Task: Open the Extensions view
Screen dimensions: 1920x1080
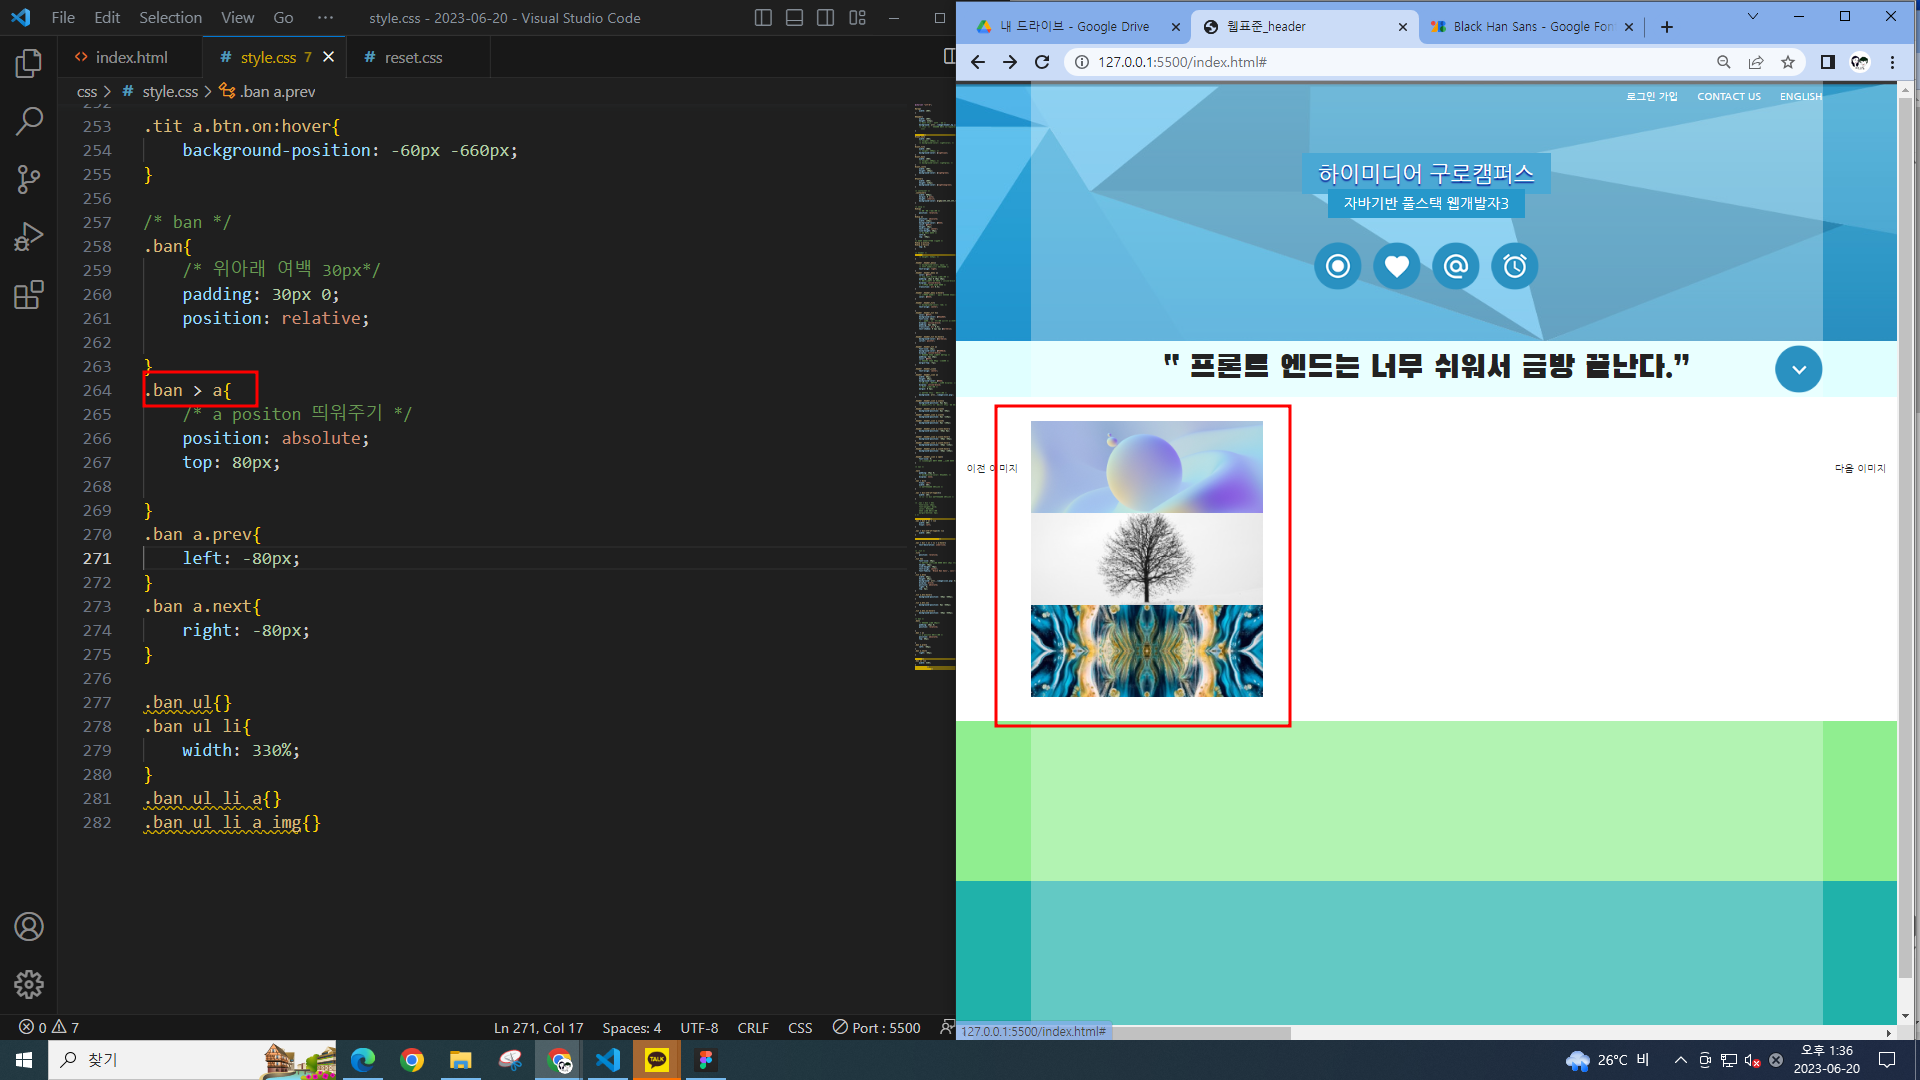Action: tap(29, 295)
